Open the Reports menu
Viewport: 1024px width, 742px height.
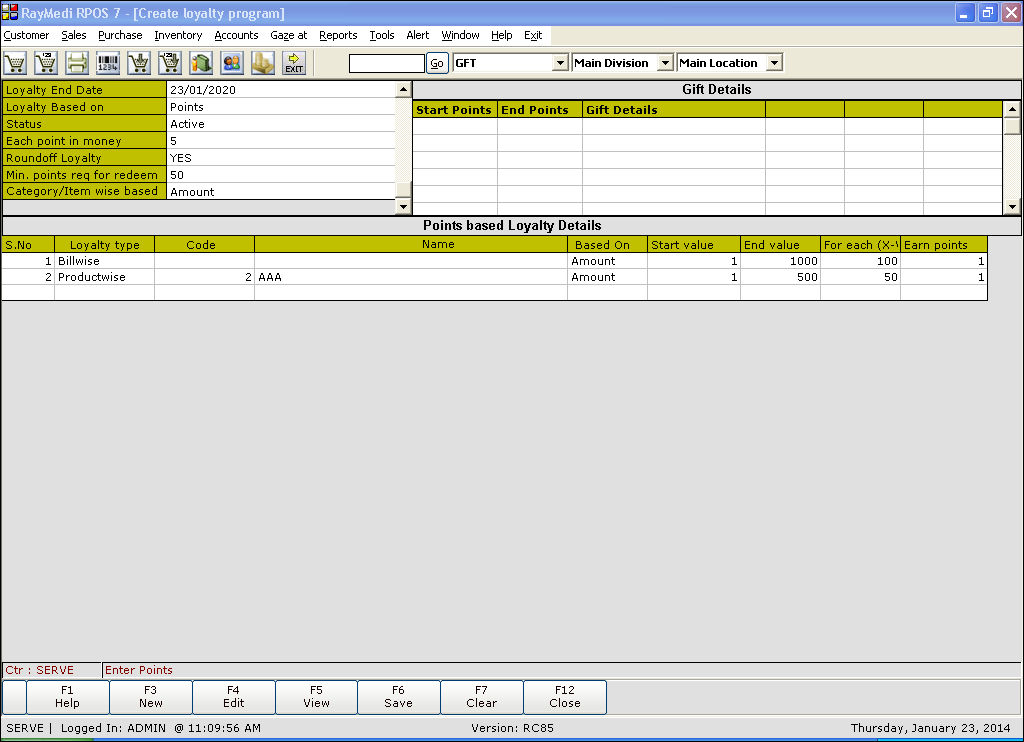coord(338,35)
